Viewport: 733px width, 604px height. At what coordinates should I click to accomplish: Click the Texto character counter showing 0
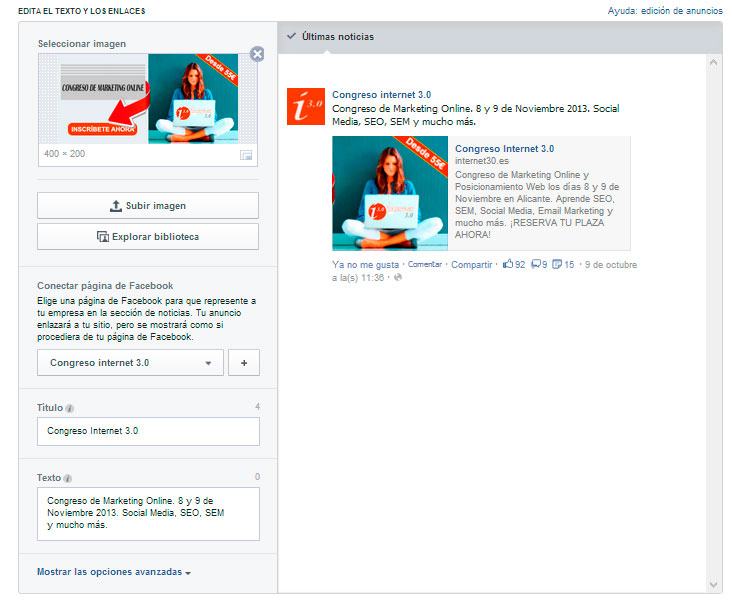click(x=257, y=477)
